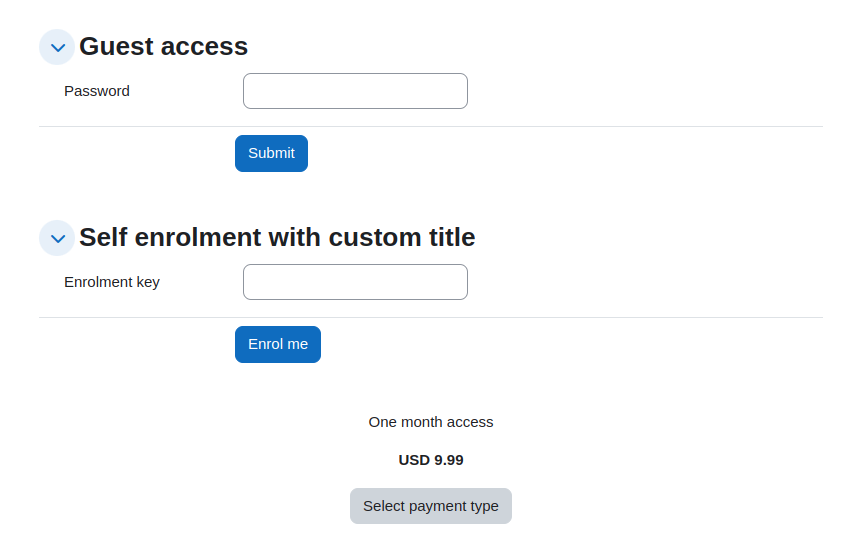
Task: Focus the Enrolment key input field
Action: 355,282
